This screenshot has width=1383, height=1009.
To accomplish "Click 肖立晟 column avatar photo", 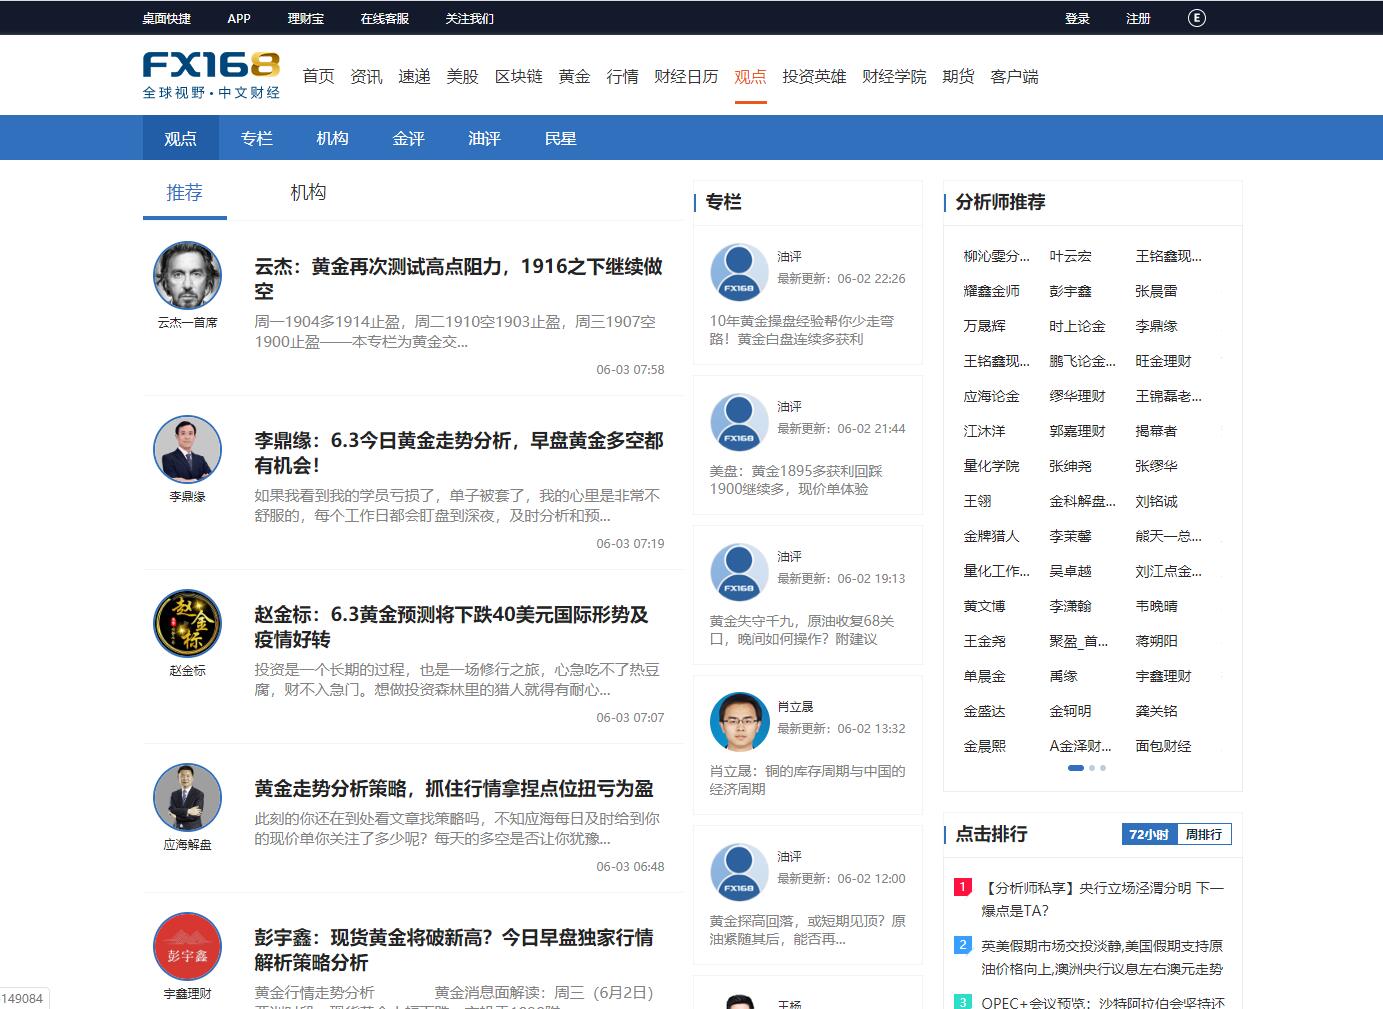I will coord(739,721).
